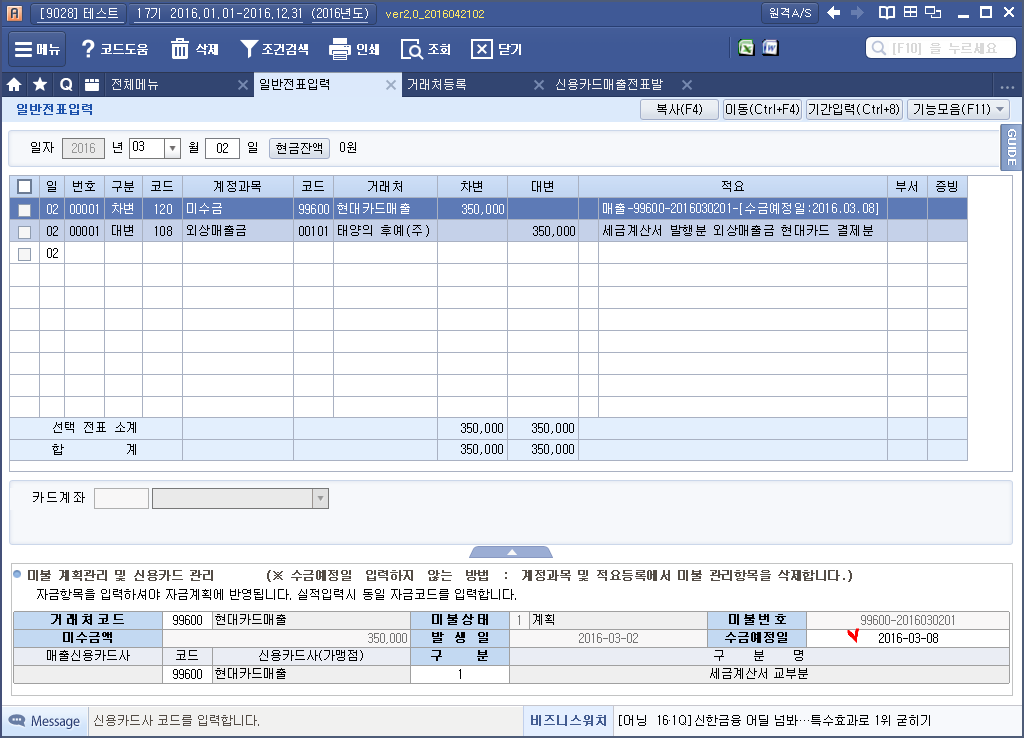Navigate back with the left arrow
Viewport: 1024px width, 738px height.
[833, 12]
